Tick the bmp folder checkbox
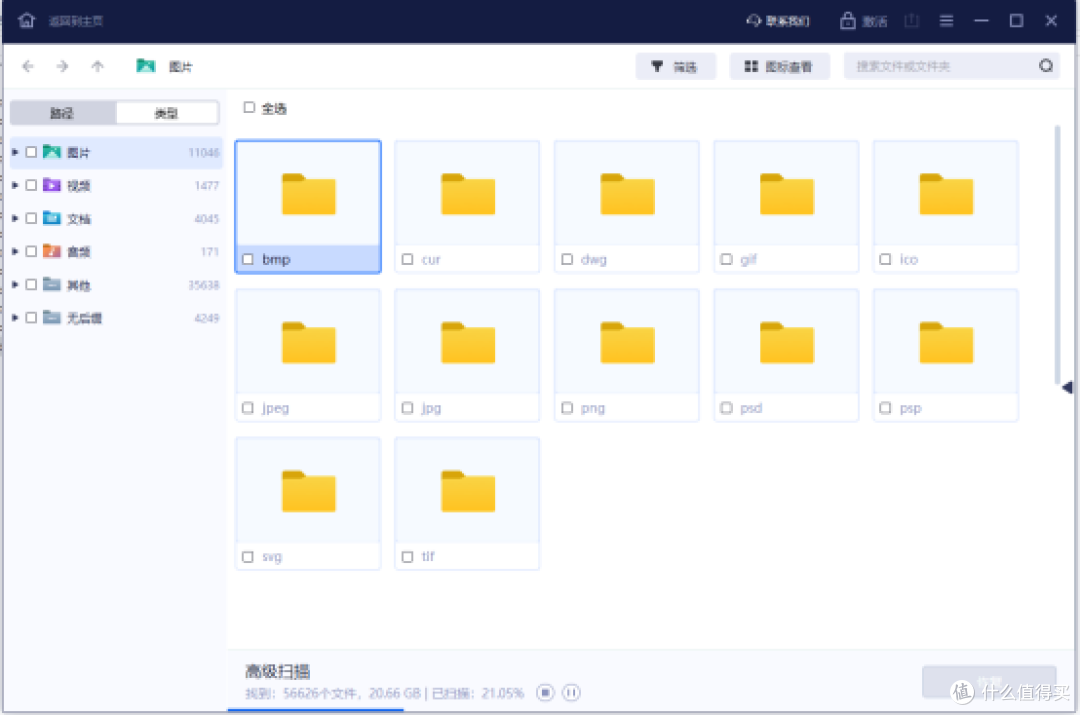Viewport: 1080px width, 715px height. (248, 260)
